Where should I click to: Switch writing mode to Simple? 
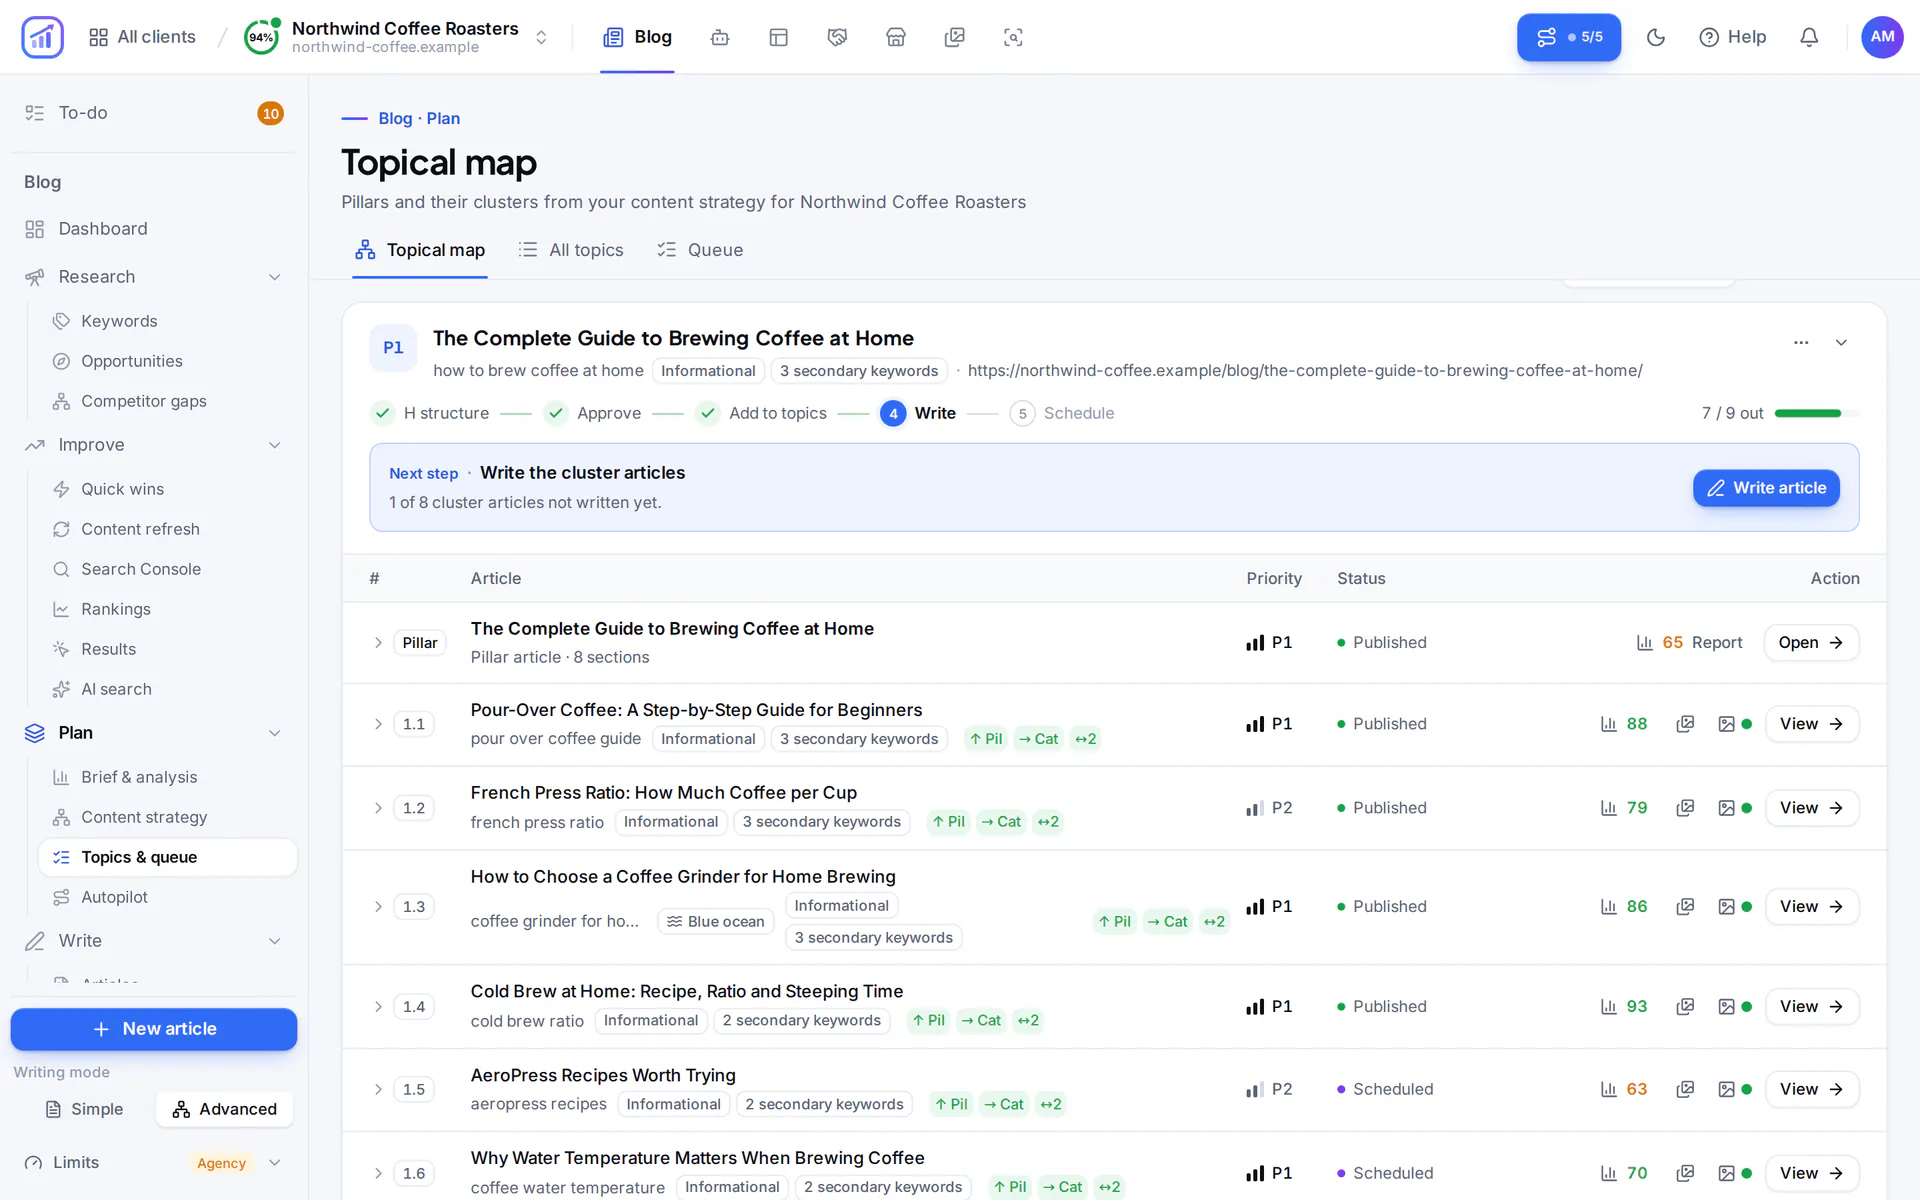click(x=85, y=1109)
